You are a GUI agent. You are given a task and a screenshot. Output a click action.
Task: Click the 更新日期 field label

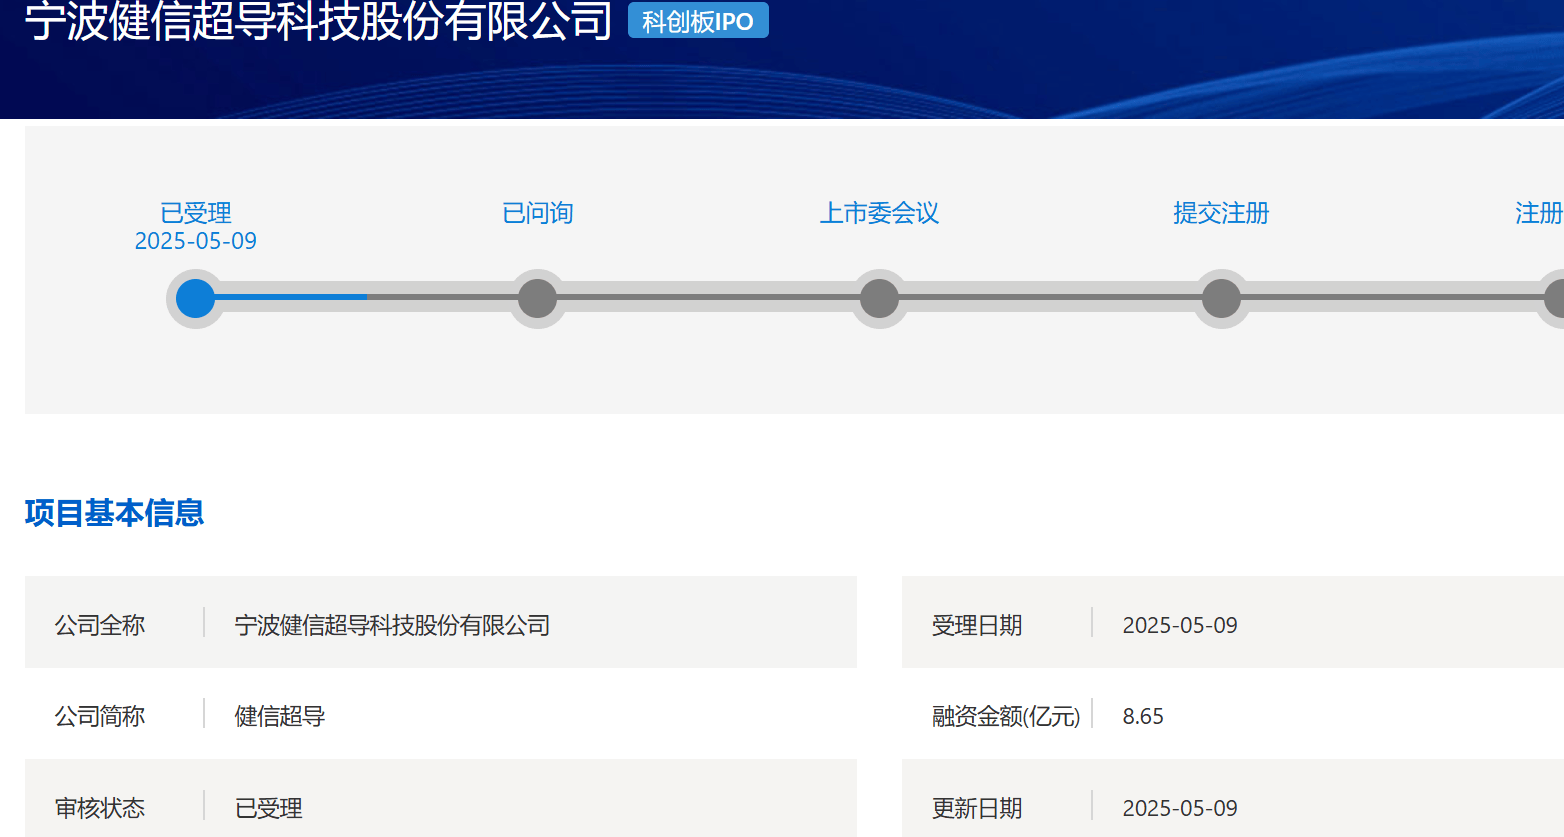[x=977, y=808]
